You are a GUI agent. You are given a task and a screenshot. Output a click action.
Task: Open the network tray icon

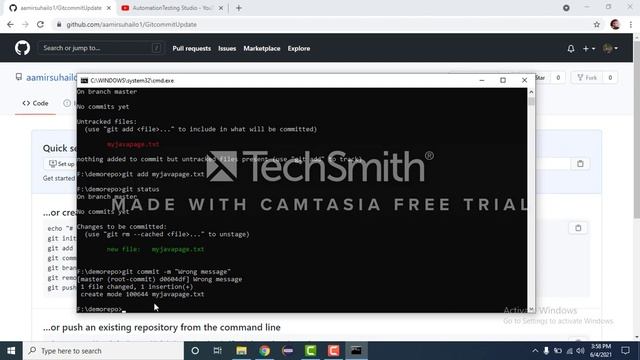[x=569, y=351]
